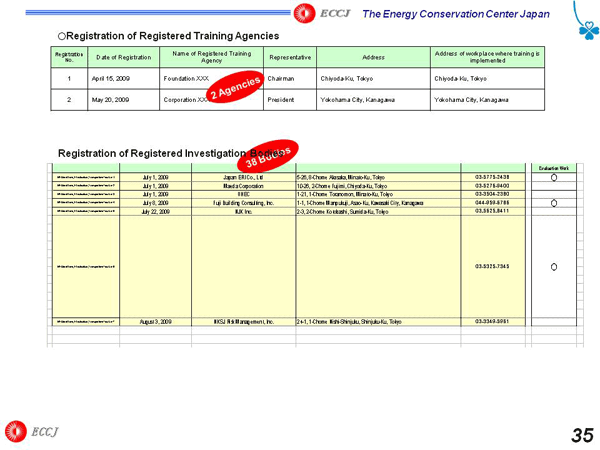600x450 pixels.
Task: Click the 'Corporation XXX' agency name
Action: 185,100
